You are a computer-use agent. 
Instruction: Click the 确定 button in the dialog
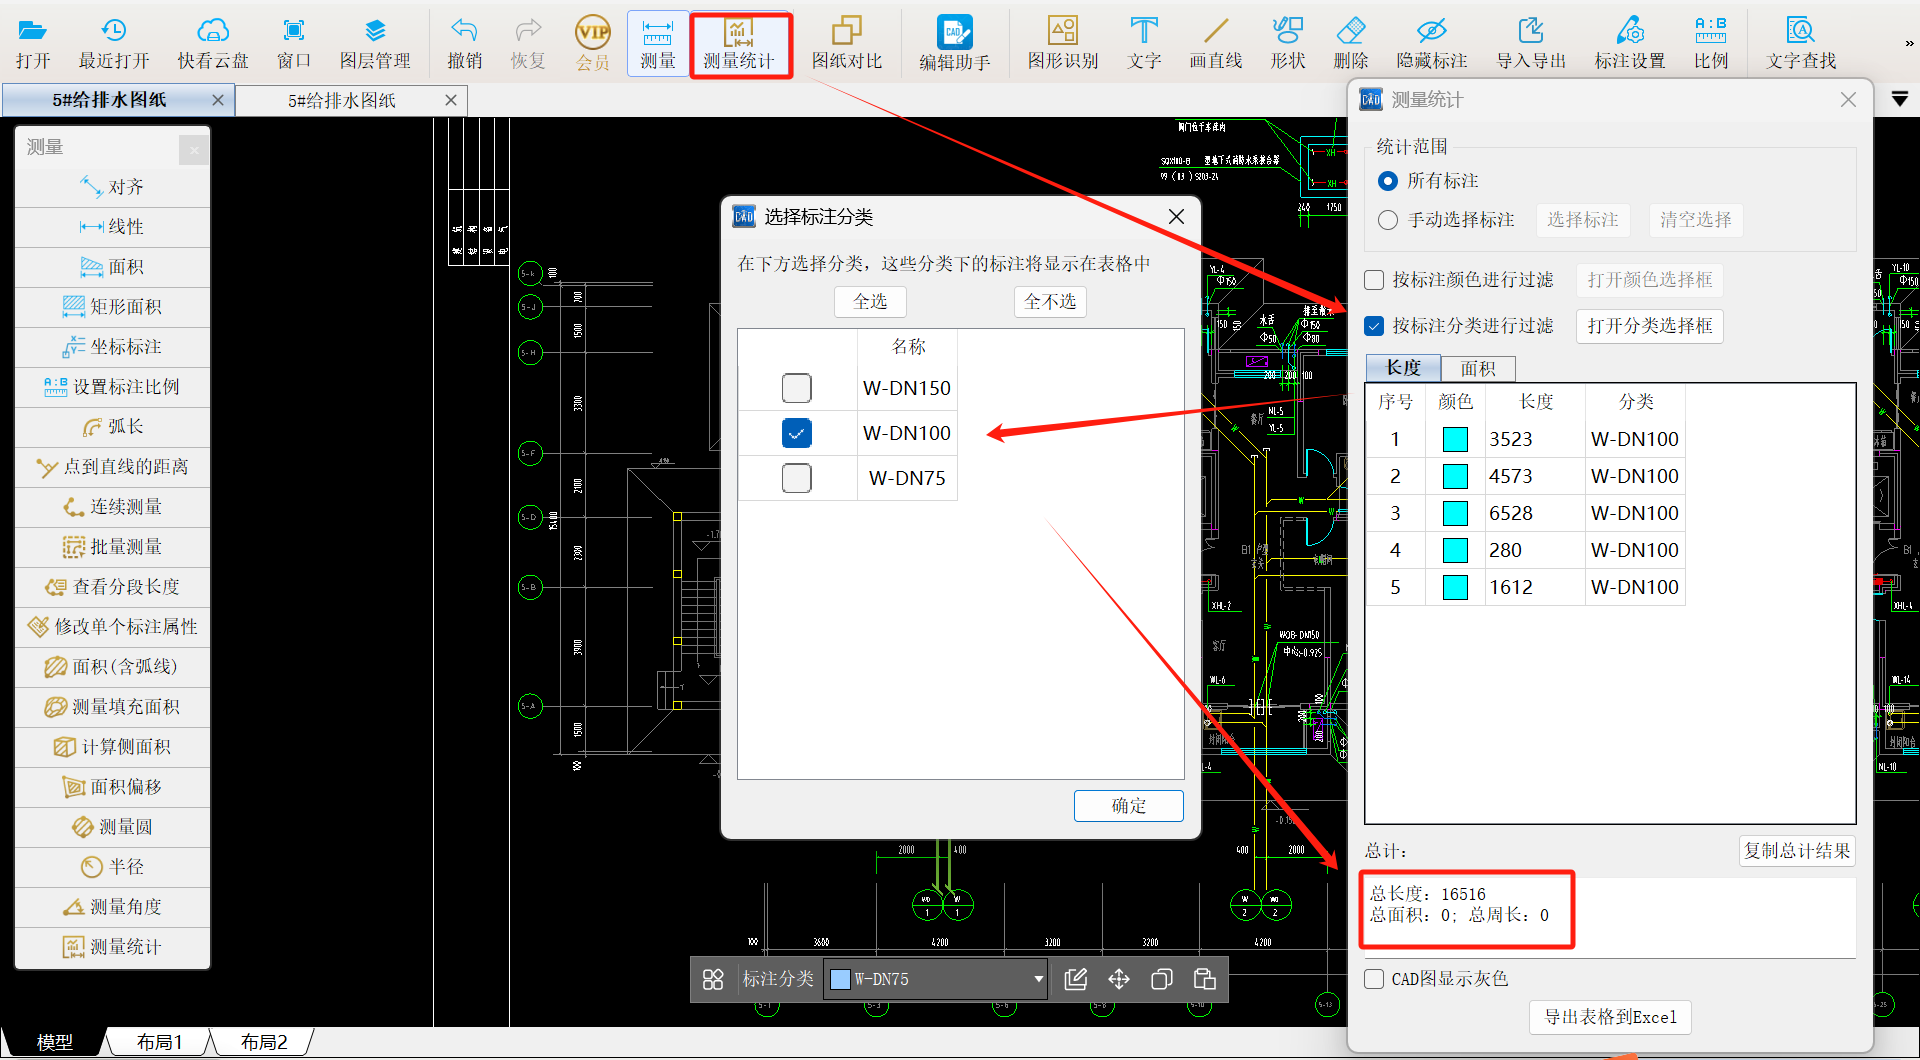coord(1128,806)
